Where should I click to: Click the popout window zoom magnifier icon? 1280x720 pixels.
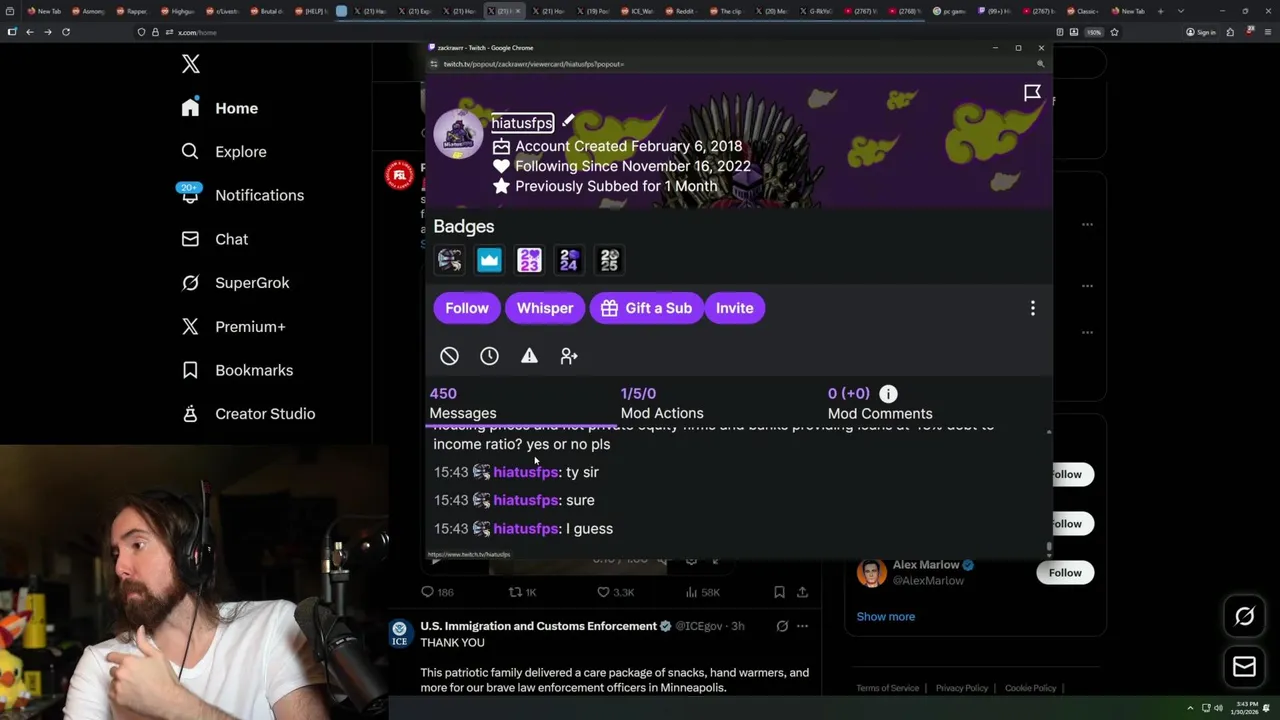[x=1040, y=64]
